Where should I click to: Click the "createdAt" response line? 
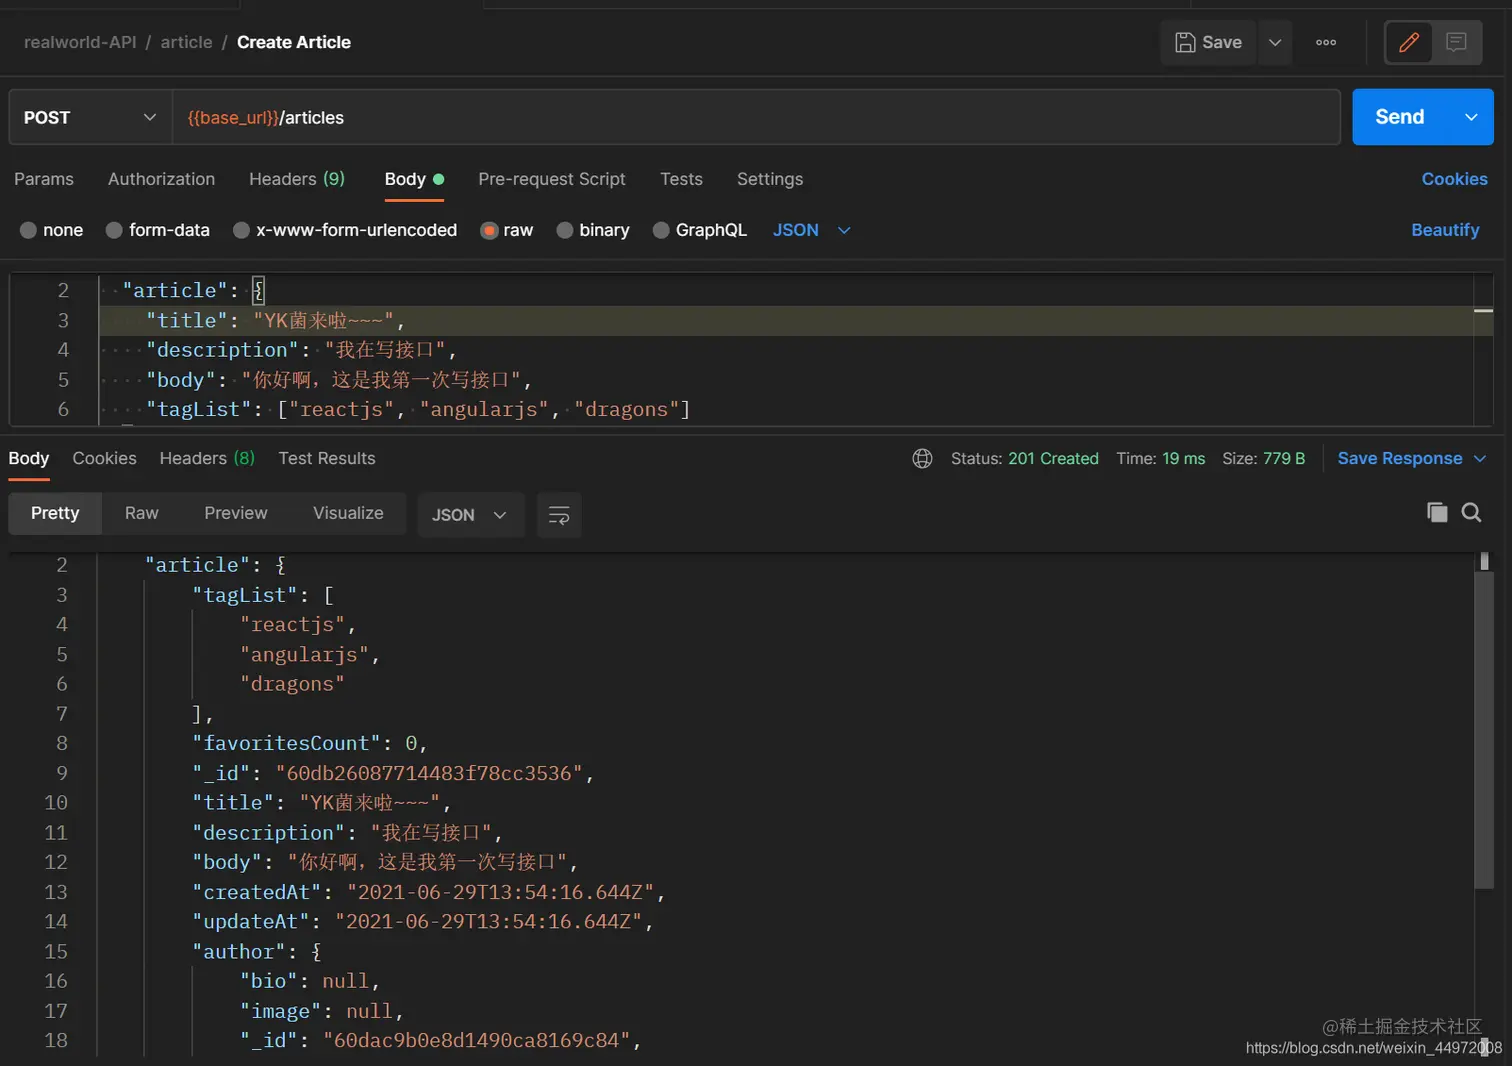(x=429, y=892)
